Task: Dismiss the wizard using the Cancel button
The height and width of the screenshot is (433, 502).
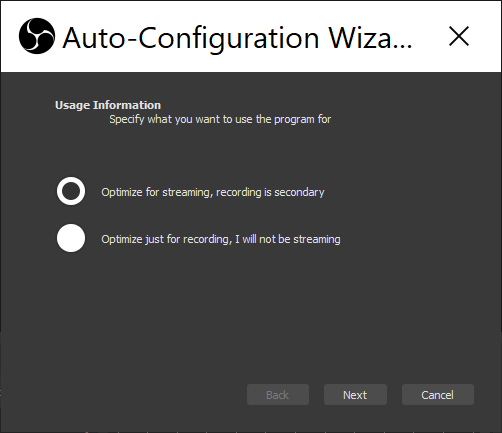Action: pyautogui.click(x=438, y=395)
